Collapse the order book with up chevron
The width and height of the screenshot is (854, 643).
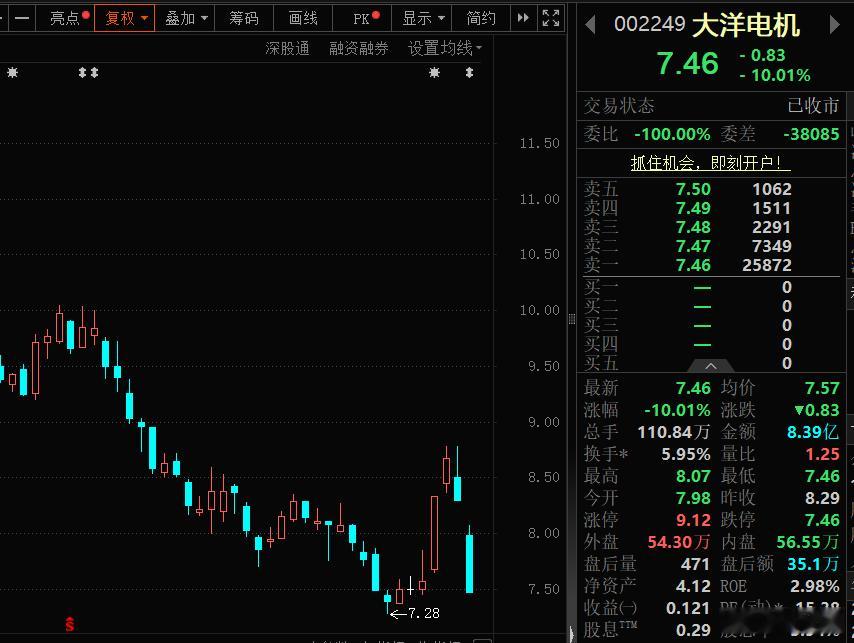(x=711, y=366)
